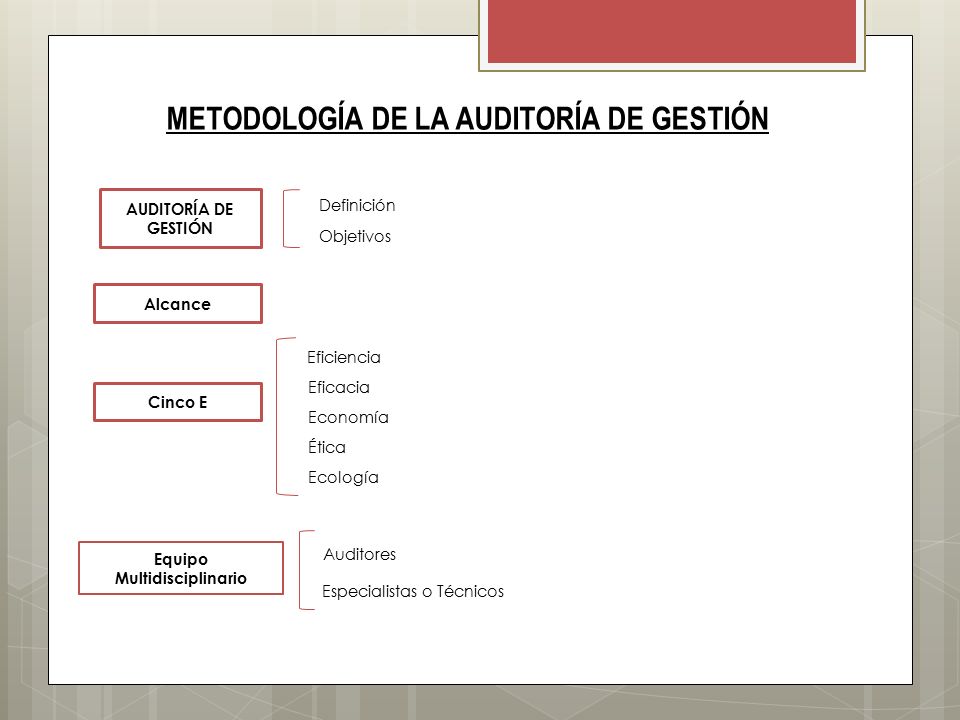
Task: Select "Especialistas o Técnicos" text
Action: (413, 591)
